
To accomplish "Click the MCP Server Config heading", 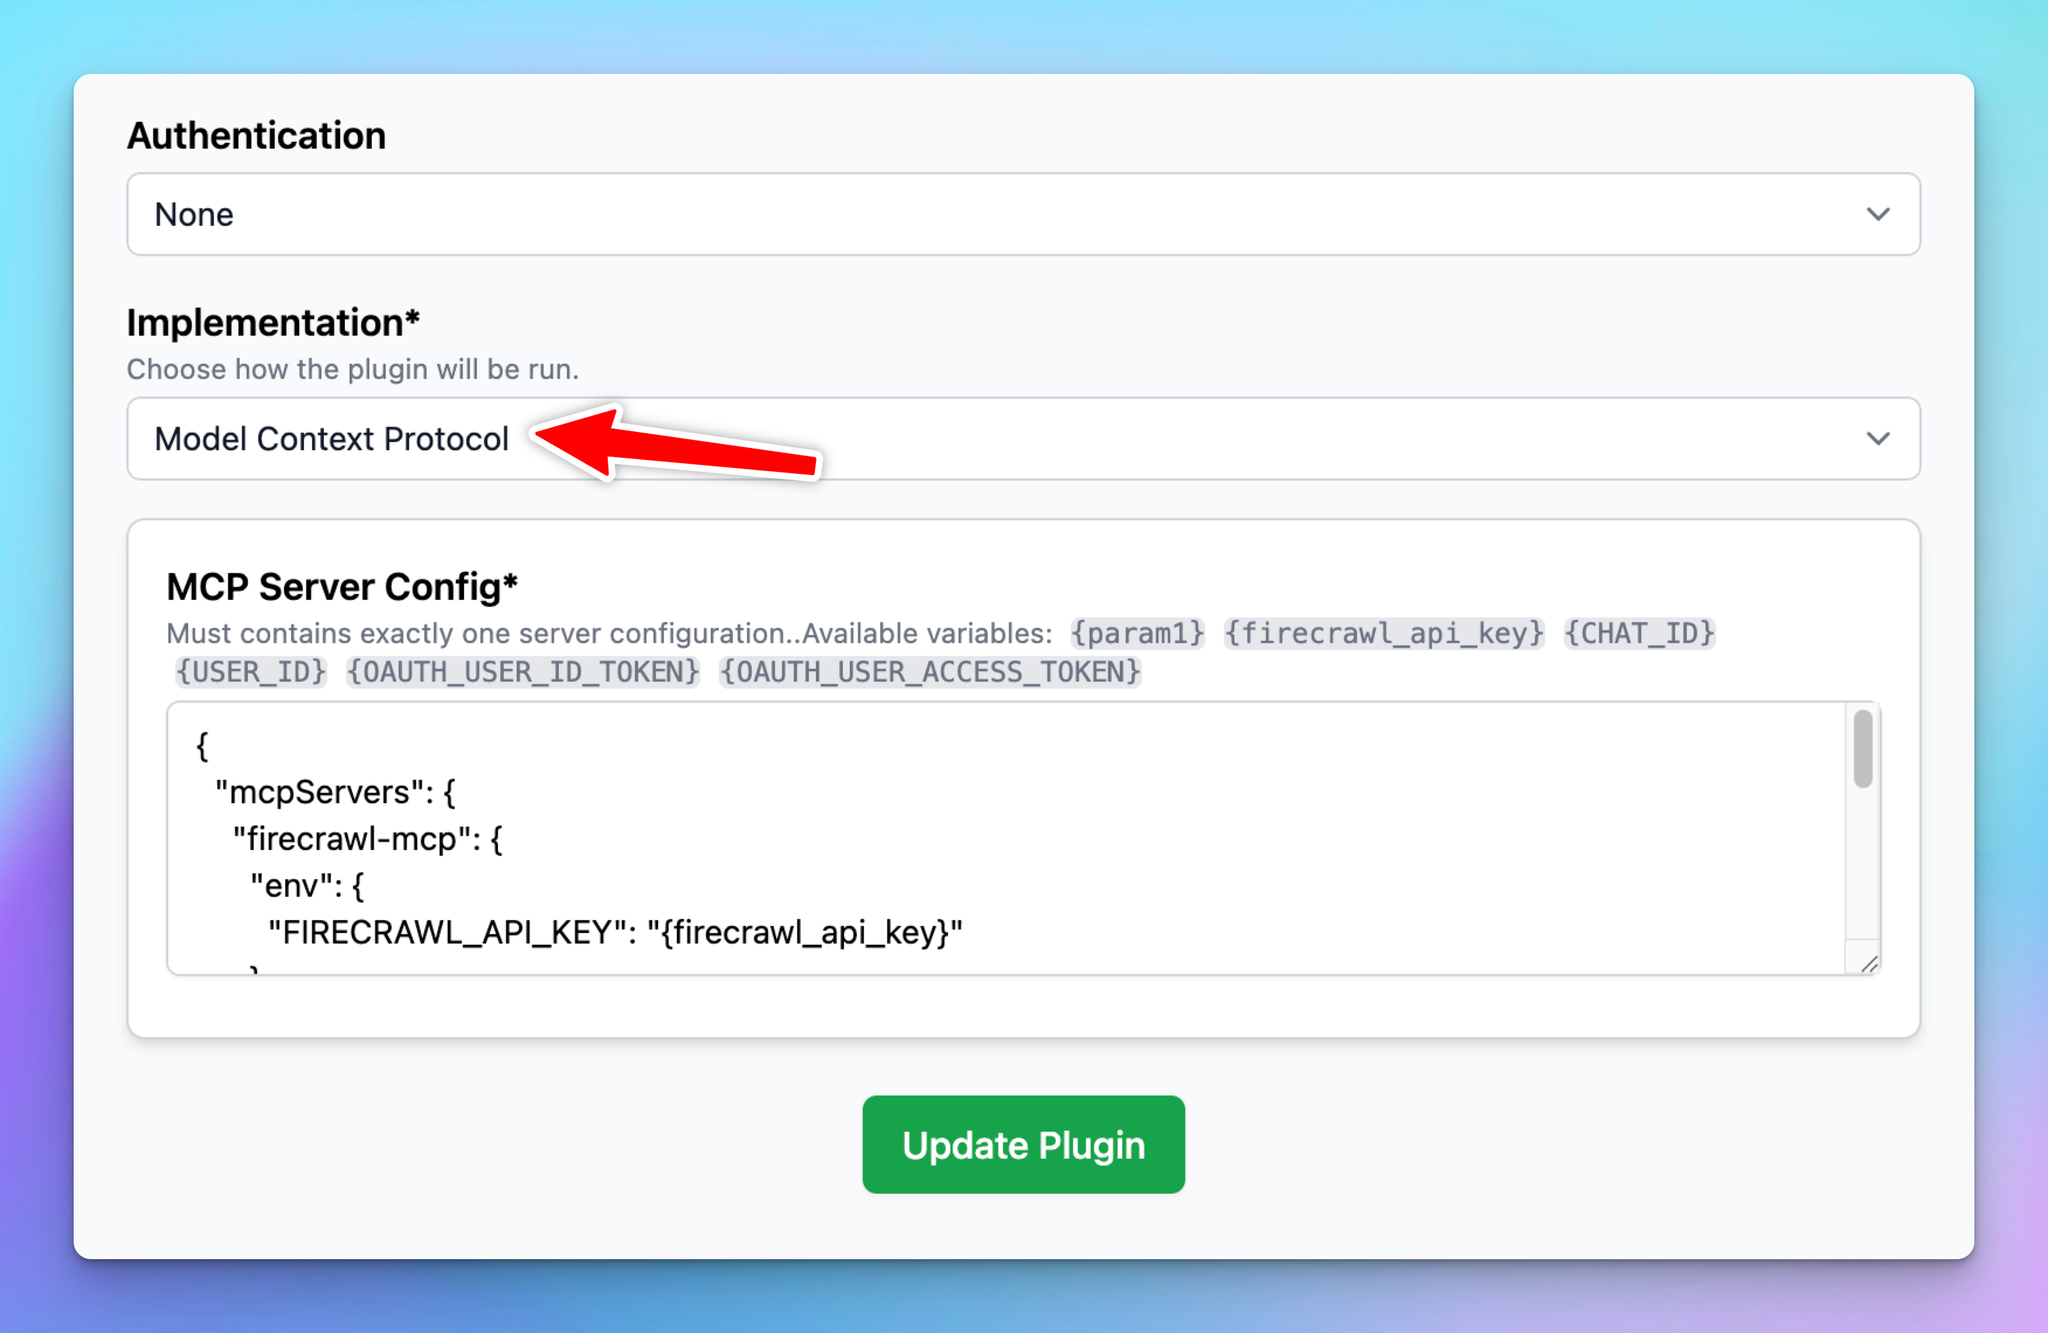I will click(x=342, y=586).
